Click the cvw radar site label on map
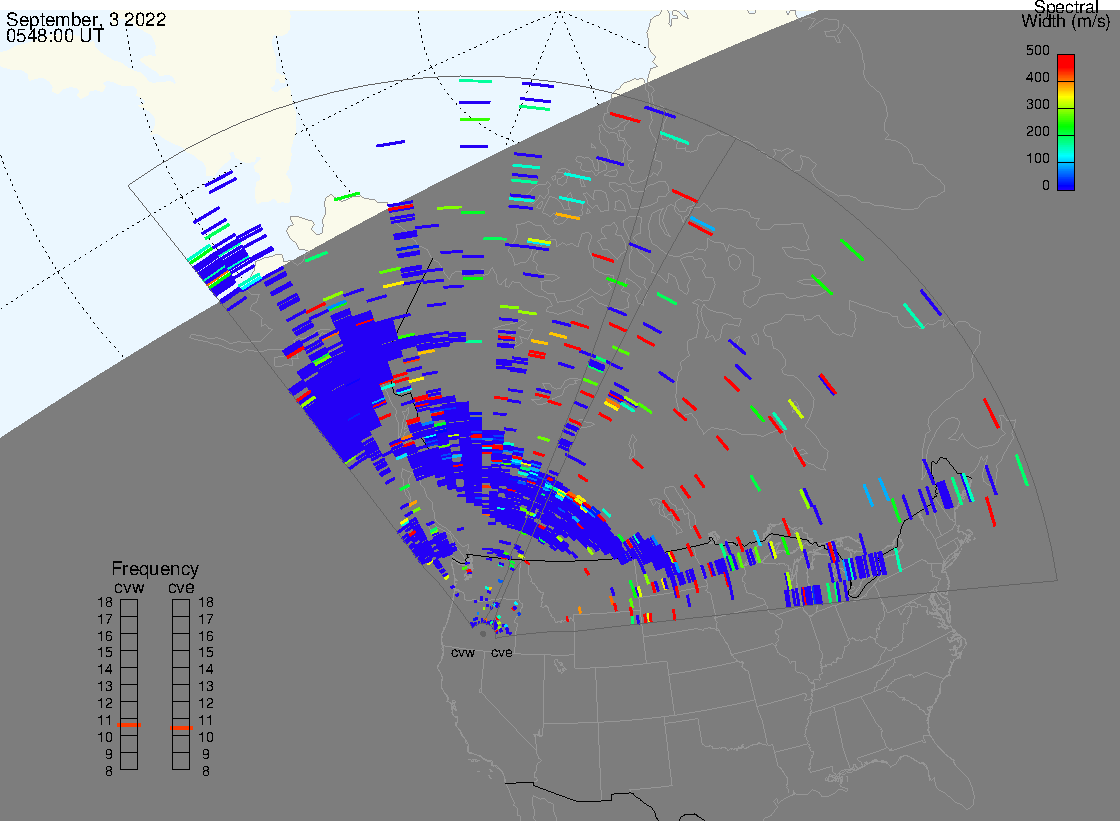 pyautogui.click(x=463, y=653)
